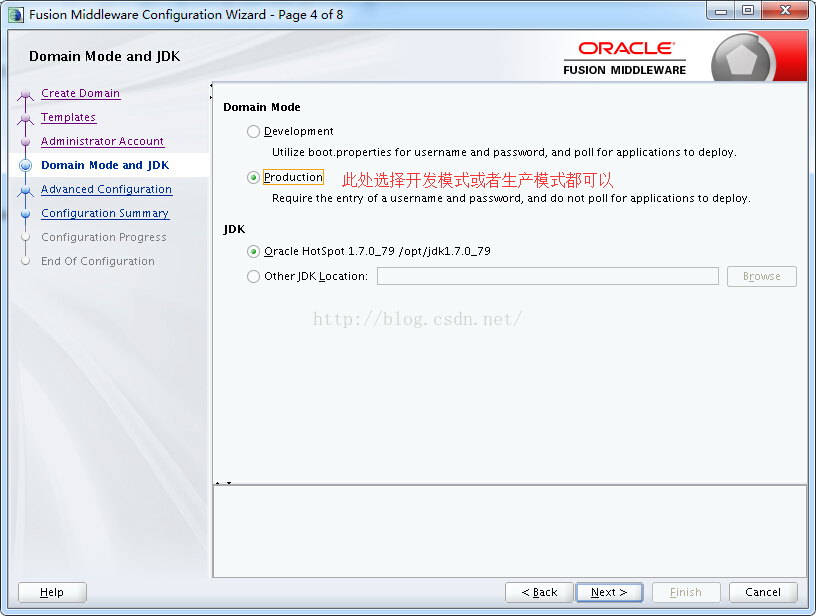
Task: Select Other JDK Location radio button
Action: click(x=253, y=276)
